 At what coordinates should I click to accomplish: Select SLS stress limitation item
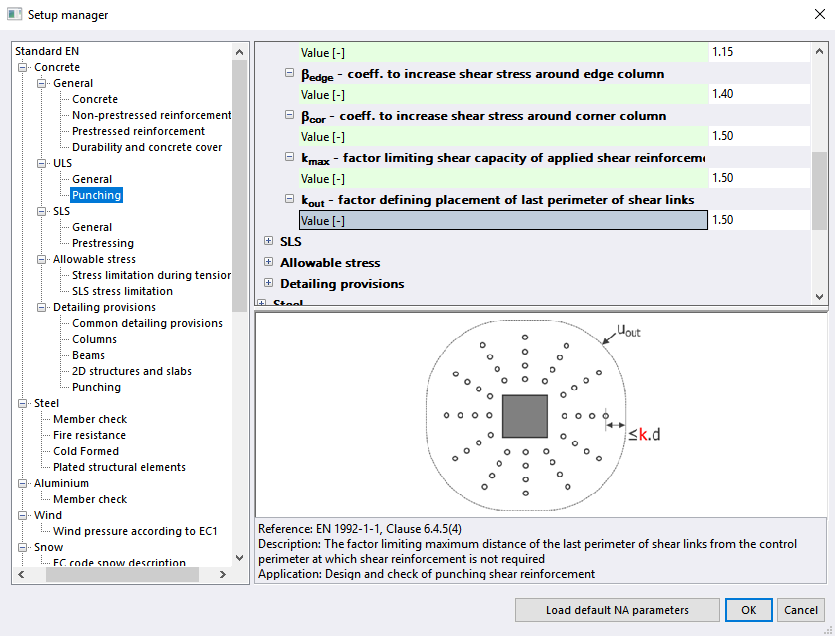(x=122, y=291)
